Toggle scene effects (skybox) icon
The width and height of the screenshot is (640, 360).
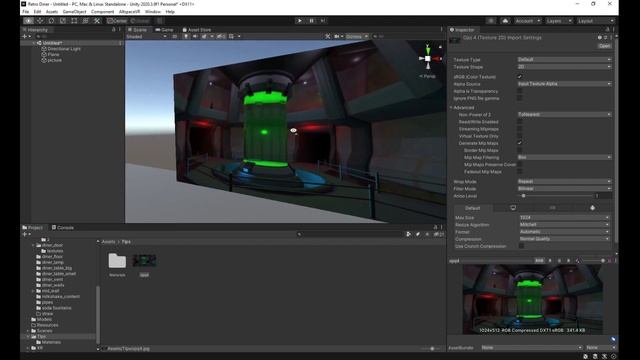[204, 36]
